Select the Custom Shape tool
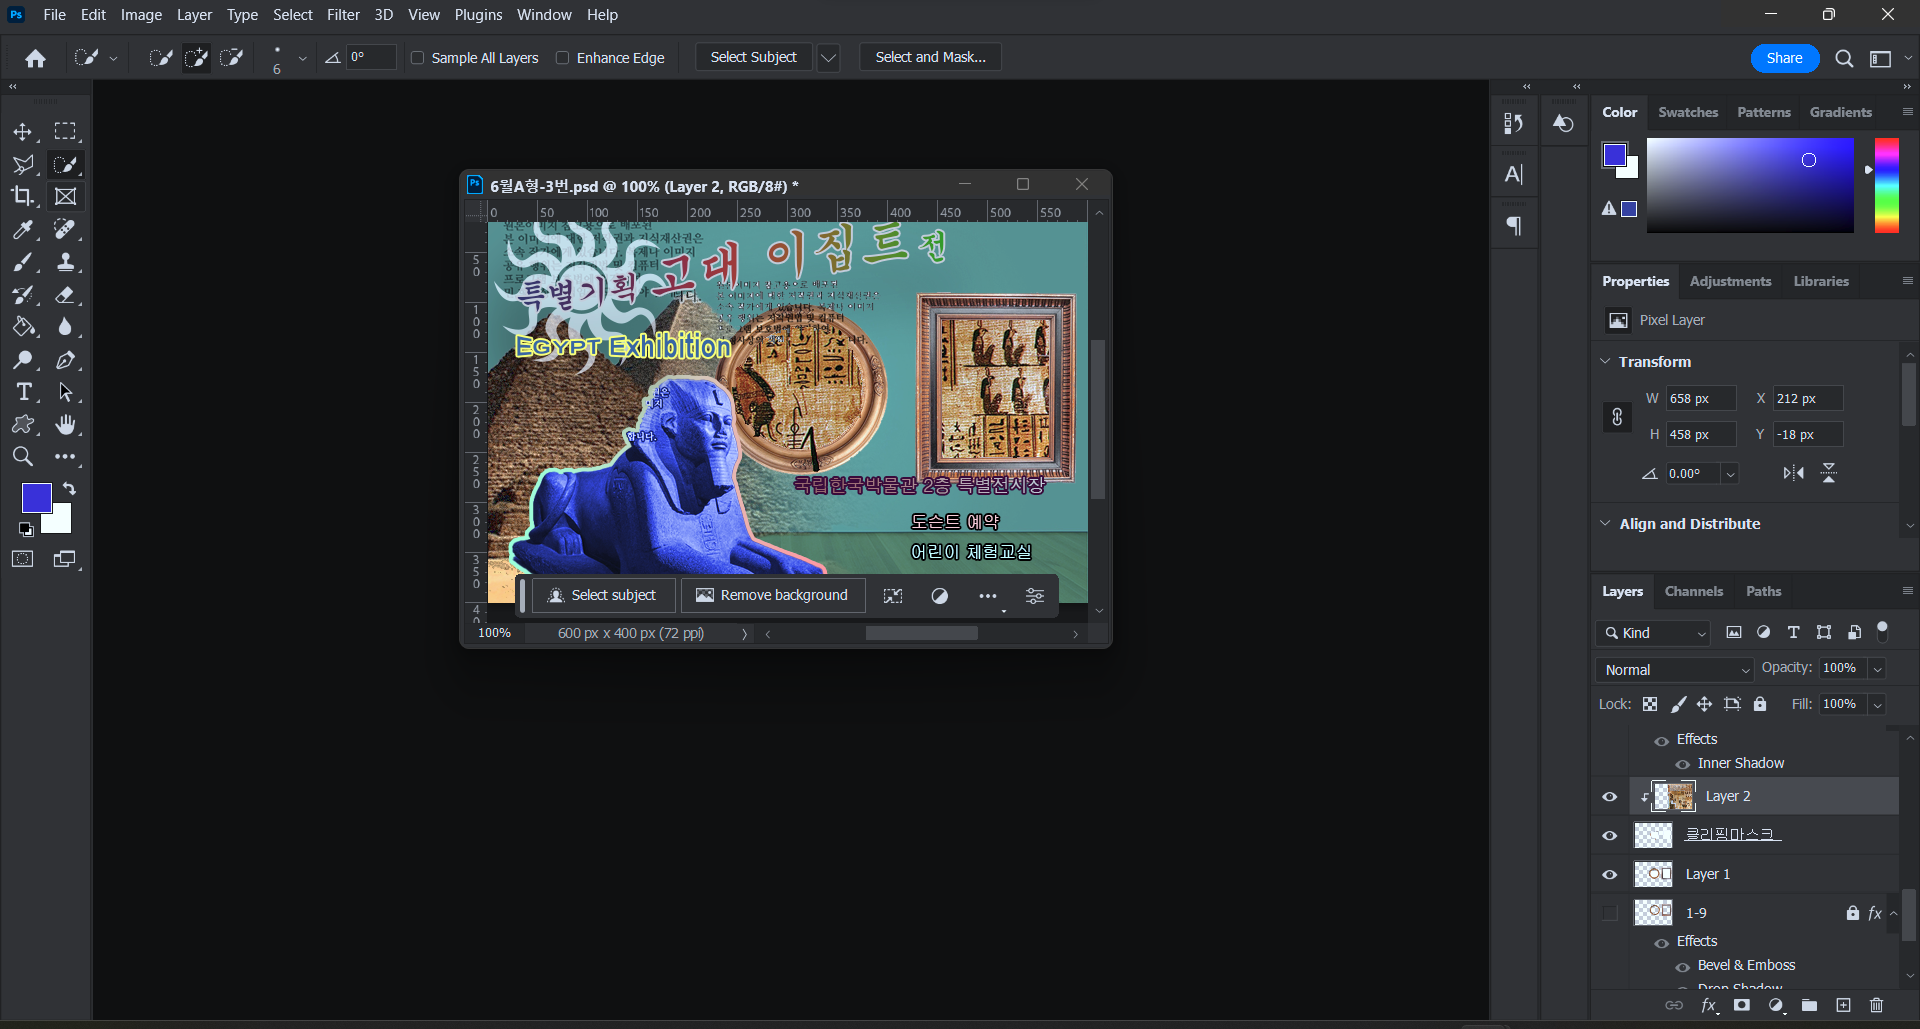The width and height of the screenshot is (1920, 1029). tap(22, 425)
